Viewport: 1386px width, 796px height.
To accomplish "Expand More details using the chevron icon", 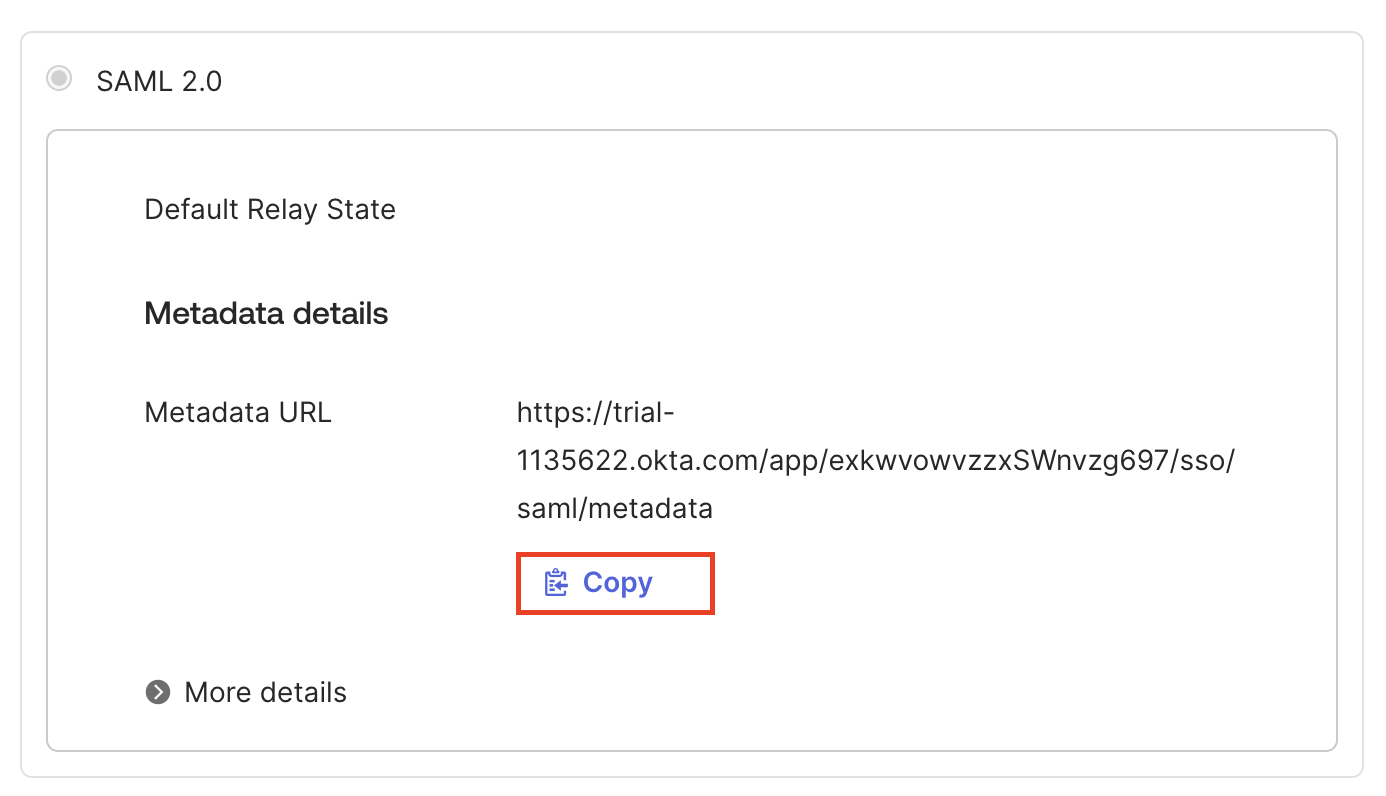I will click(x=158, y=692).
